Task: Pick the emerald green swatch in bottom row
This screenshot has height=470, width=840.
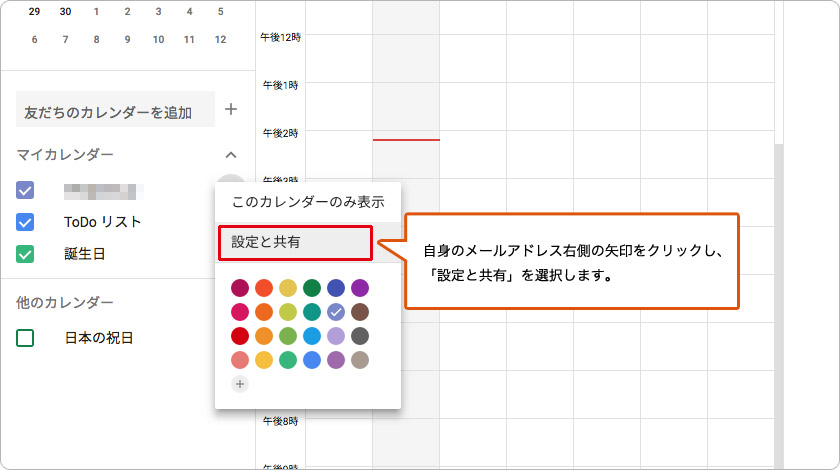Action: pos(288,360)
